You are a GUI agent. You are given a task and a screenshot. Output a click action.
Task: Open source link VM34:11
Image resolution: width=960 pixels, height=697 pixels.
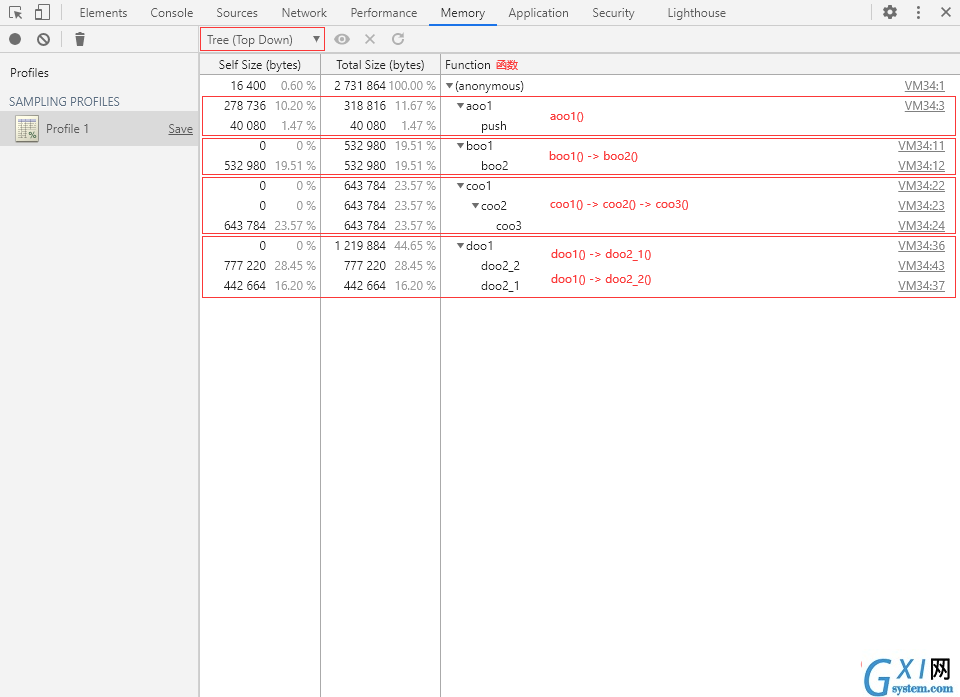pyautogui.click(x=921, y=146)
